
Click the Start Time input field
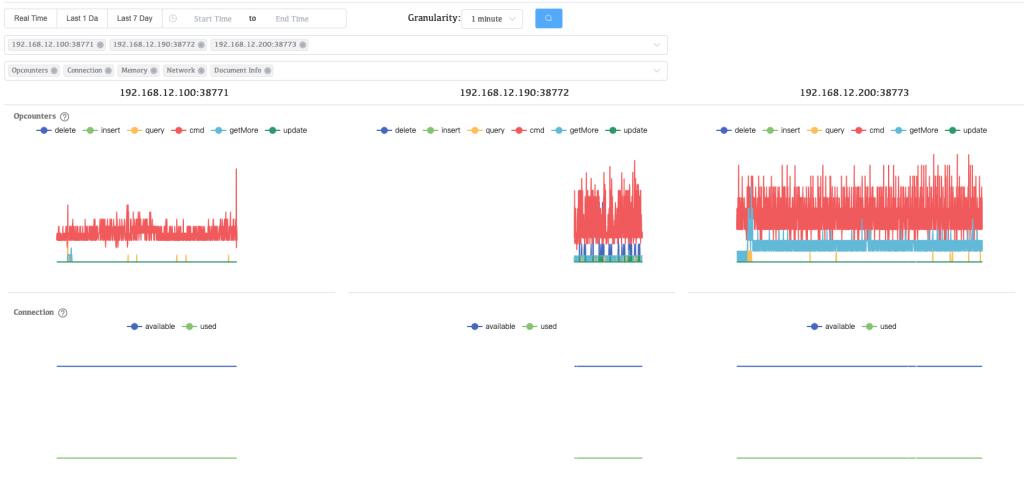(211, 19)
